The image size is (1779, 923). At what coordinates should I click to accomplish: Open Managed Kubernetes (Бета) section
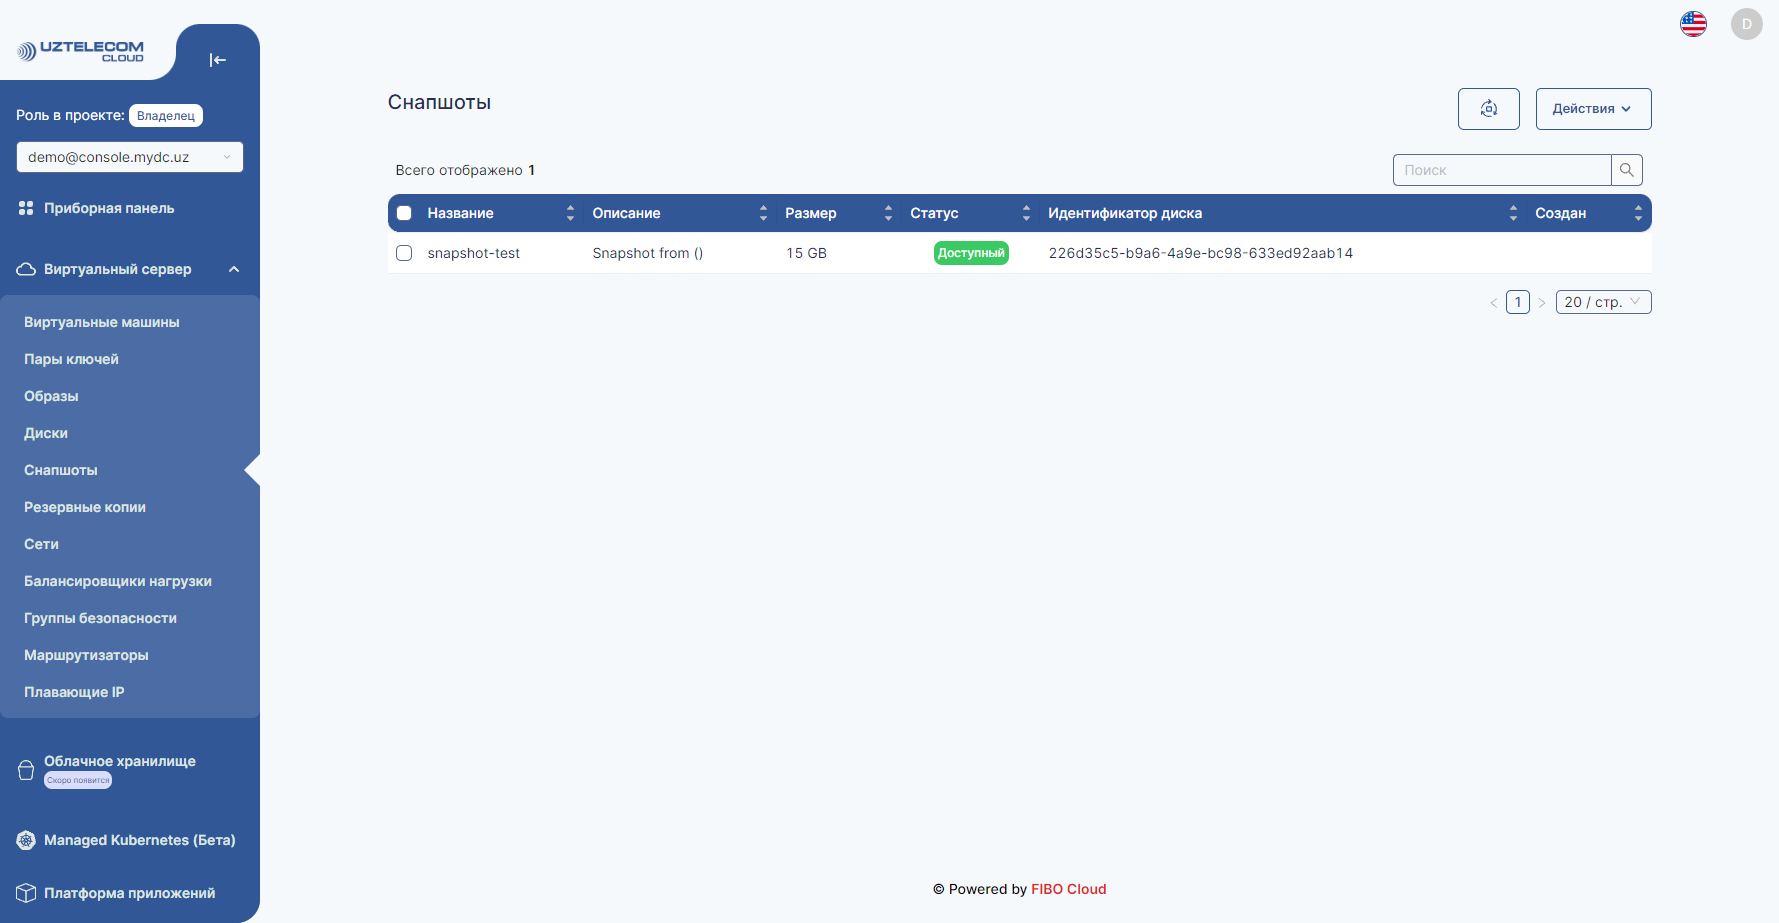coord(139,840)
